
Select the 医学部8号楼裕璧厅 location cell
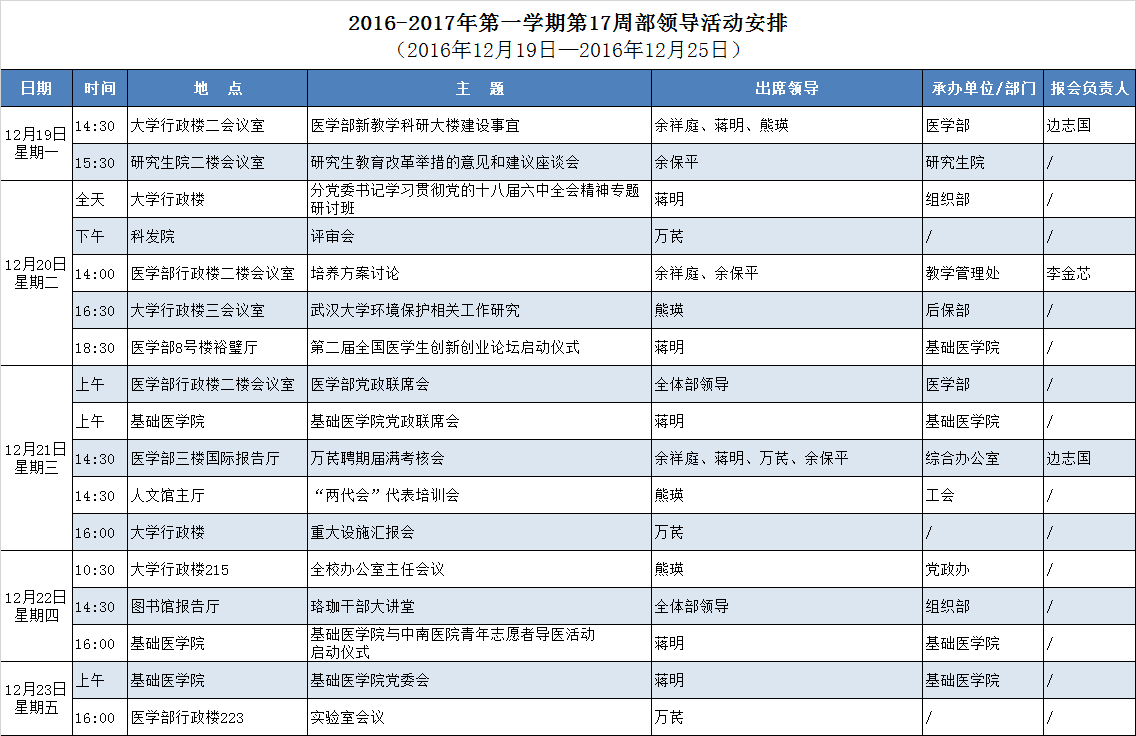(194, 348)
